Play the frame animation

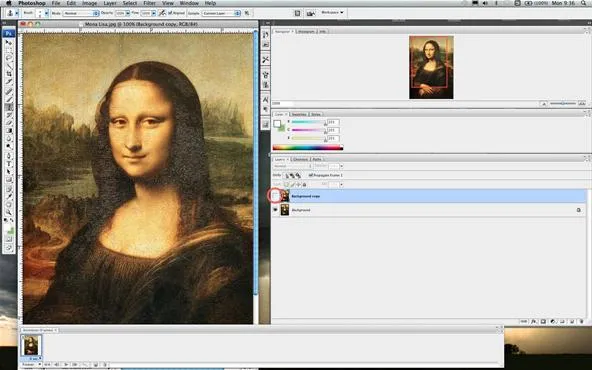[x=66, y=364]
